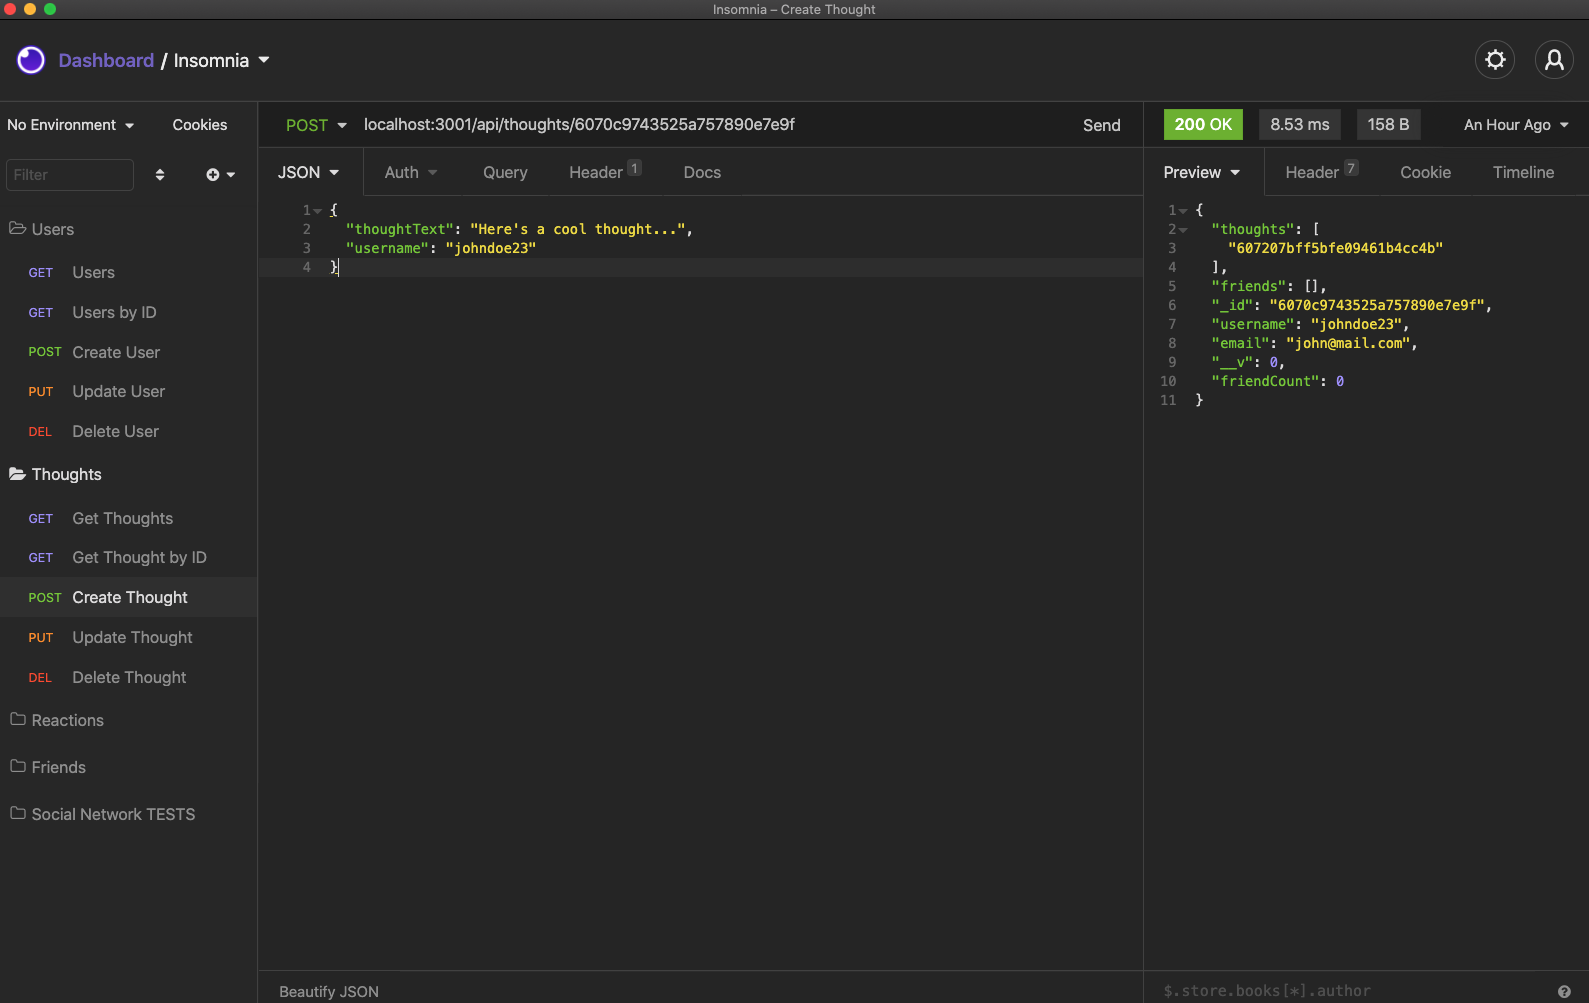Select the Create Thought request

pyautogui.click(x=128, y=597)
